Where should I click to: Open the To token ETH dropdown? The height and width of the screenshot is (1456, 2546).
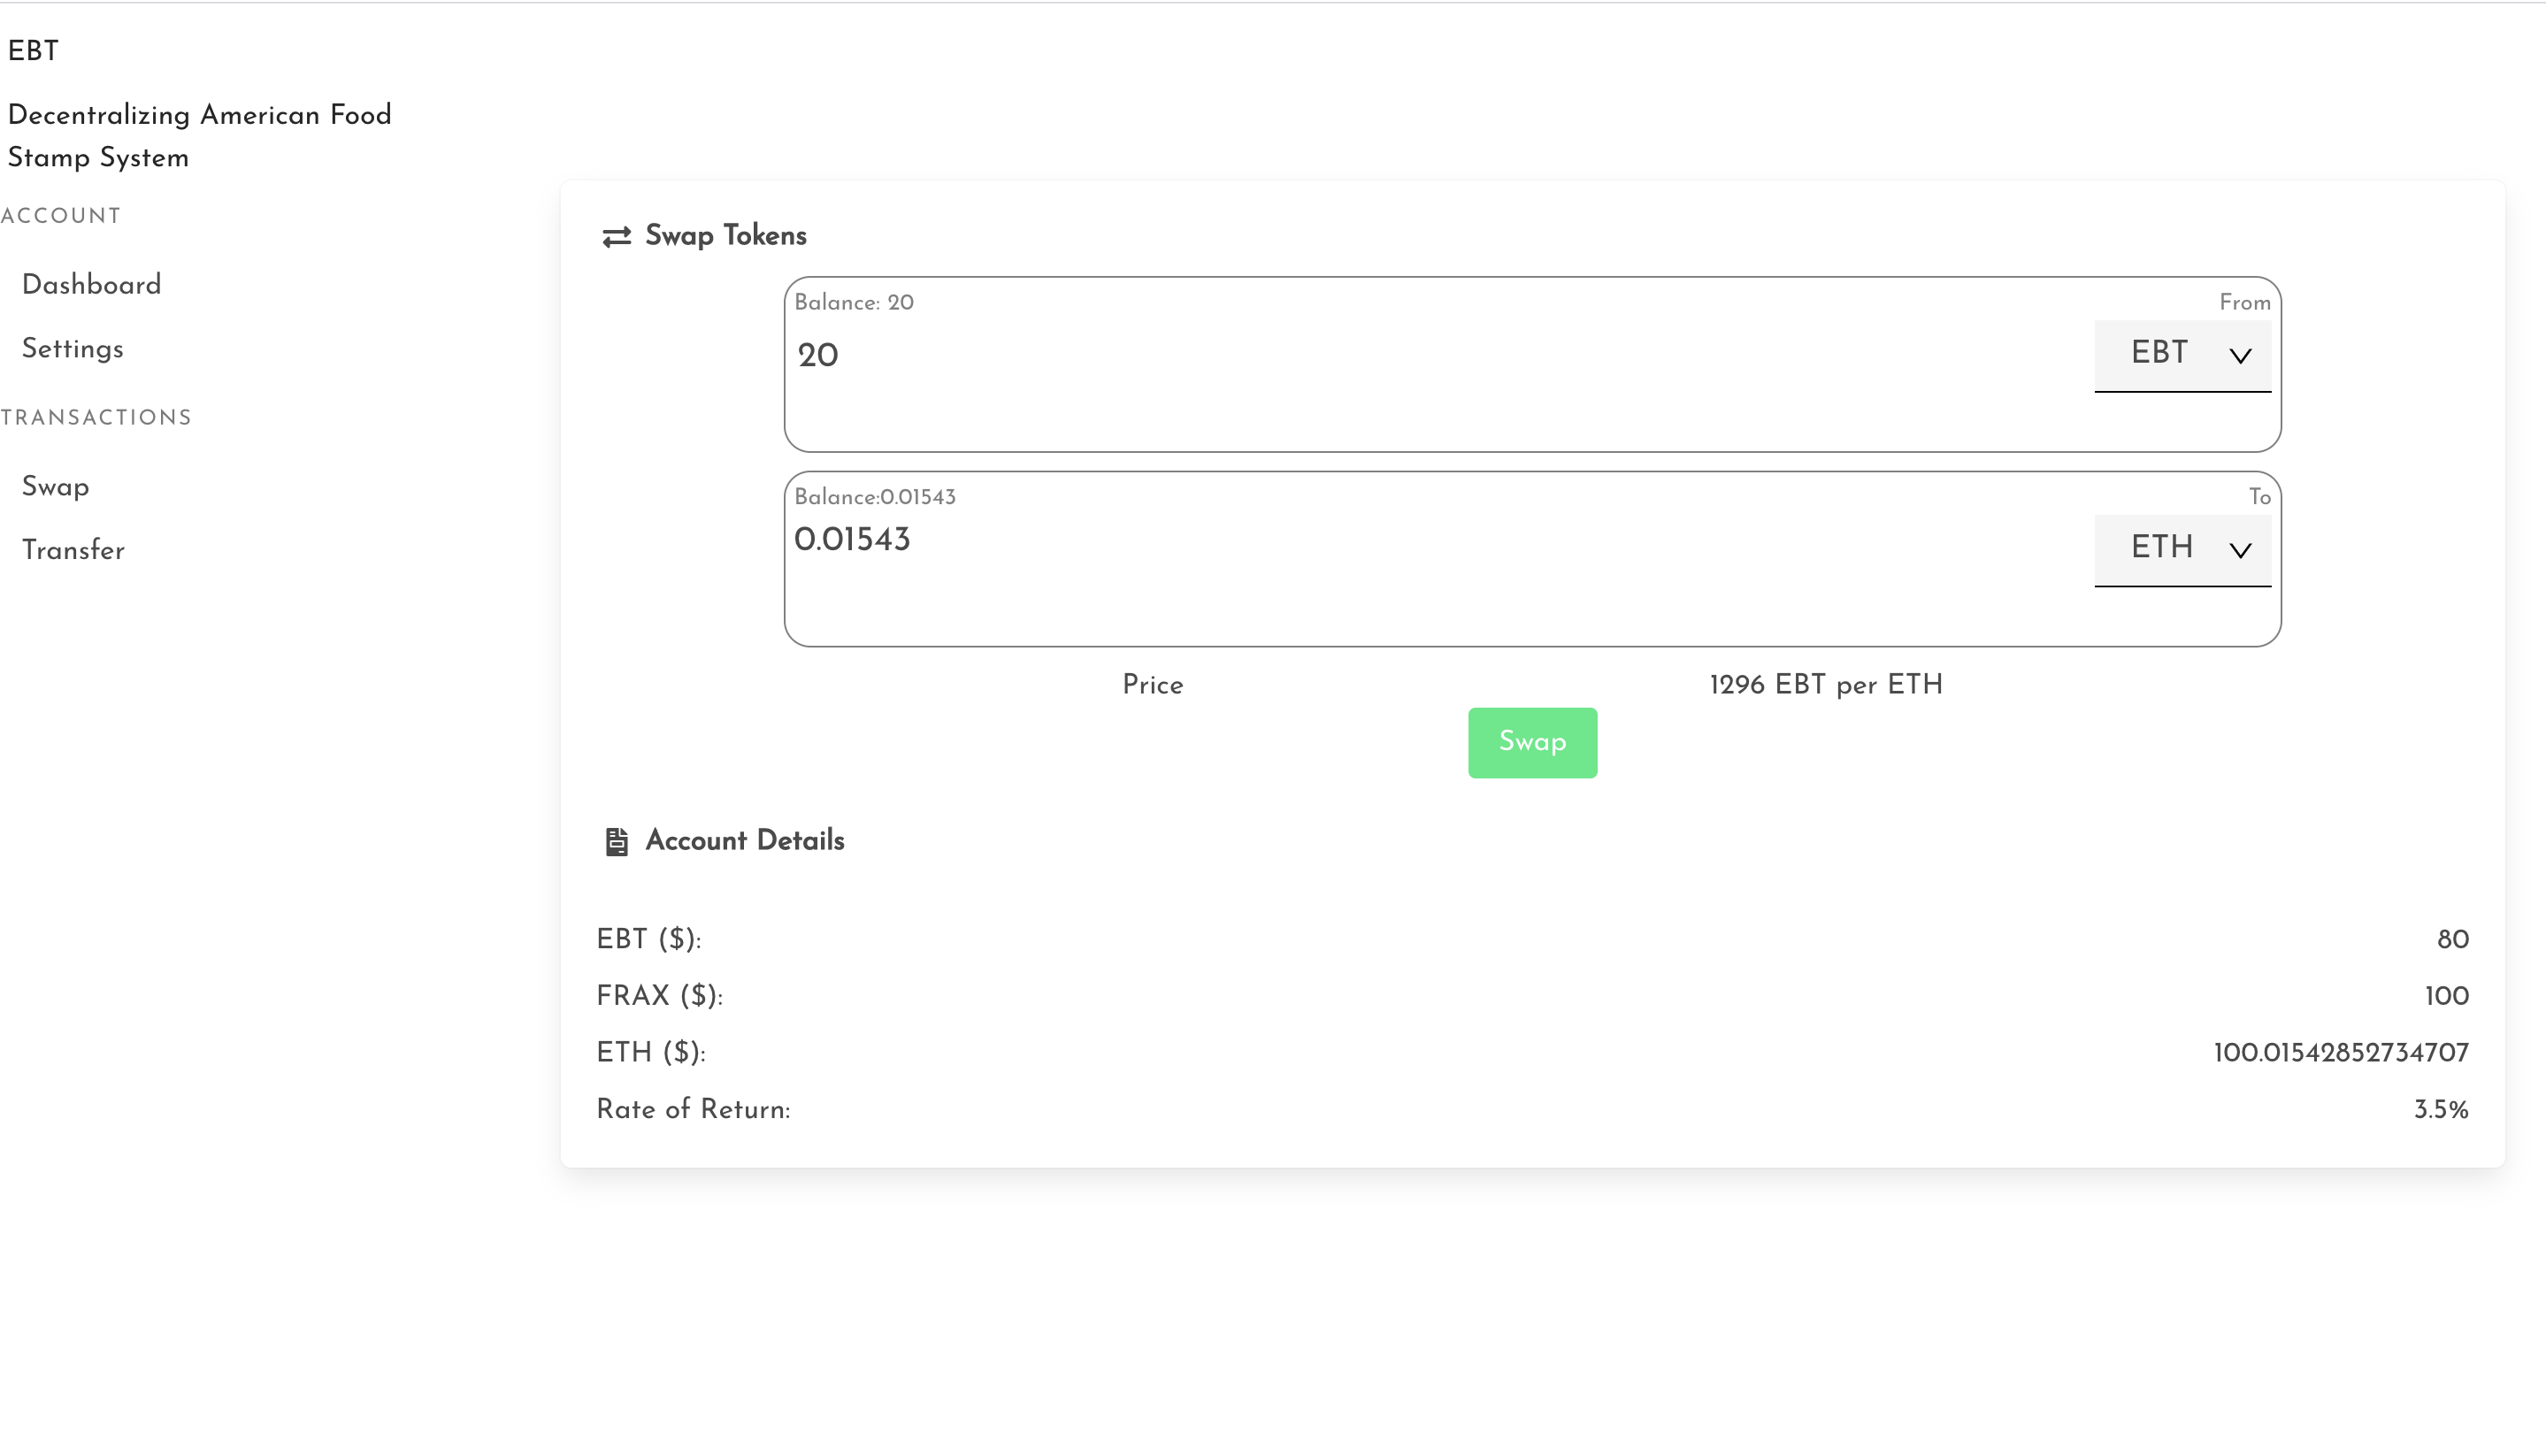pos(2182,550)
